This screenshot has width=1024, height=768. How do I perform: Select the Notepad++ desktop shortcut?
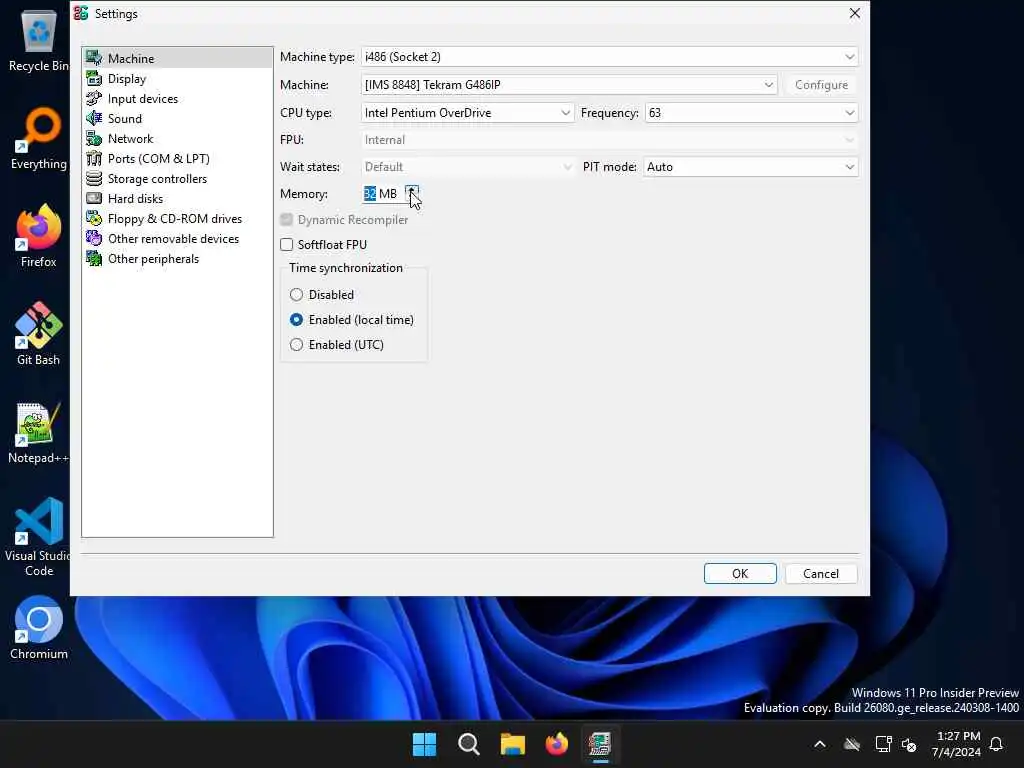38,432
